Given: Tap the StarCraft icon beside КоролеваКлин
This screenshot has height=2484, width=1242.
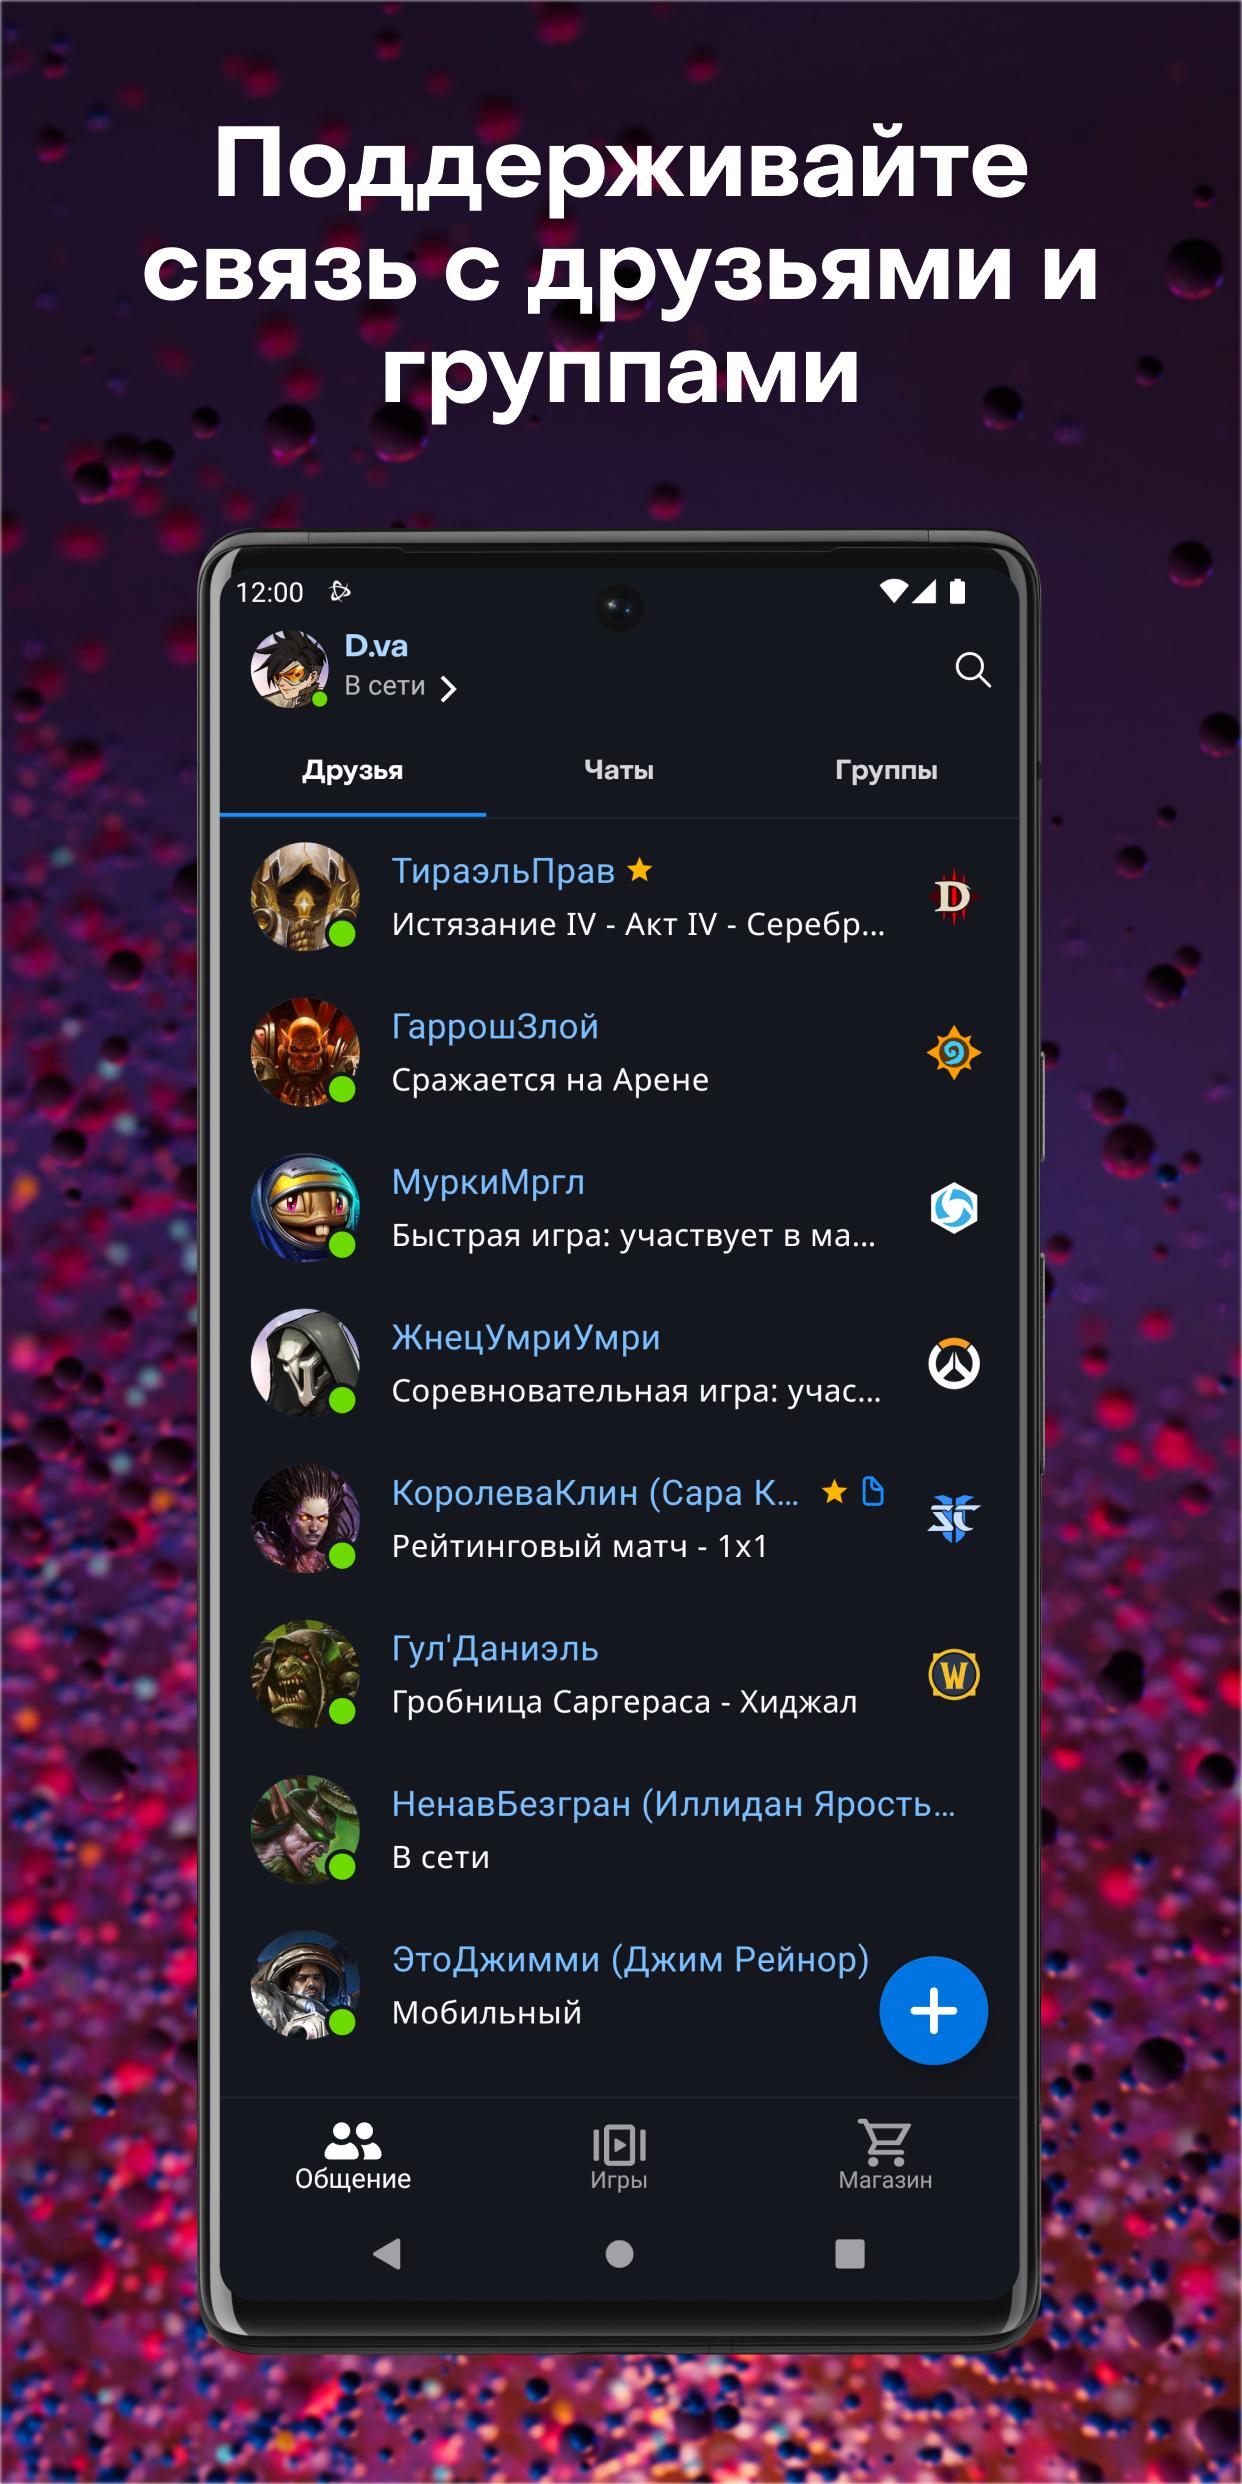Looking at the screenshot, I should coord(953,1519).
